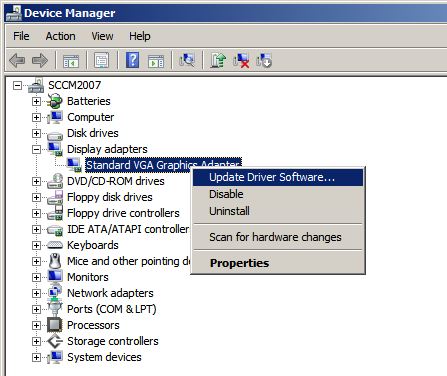This screenshot has width=447, height=376.
Task: Select the Display adapters label
Action: pos(107,149)
